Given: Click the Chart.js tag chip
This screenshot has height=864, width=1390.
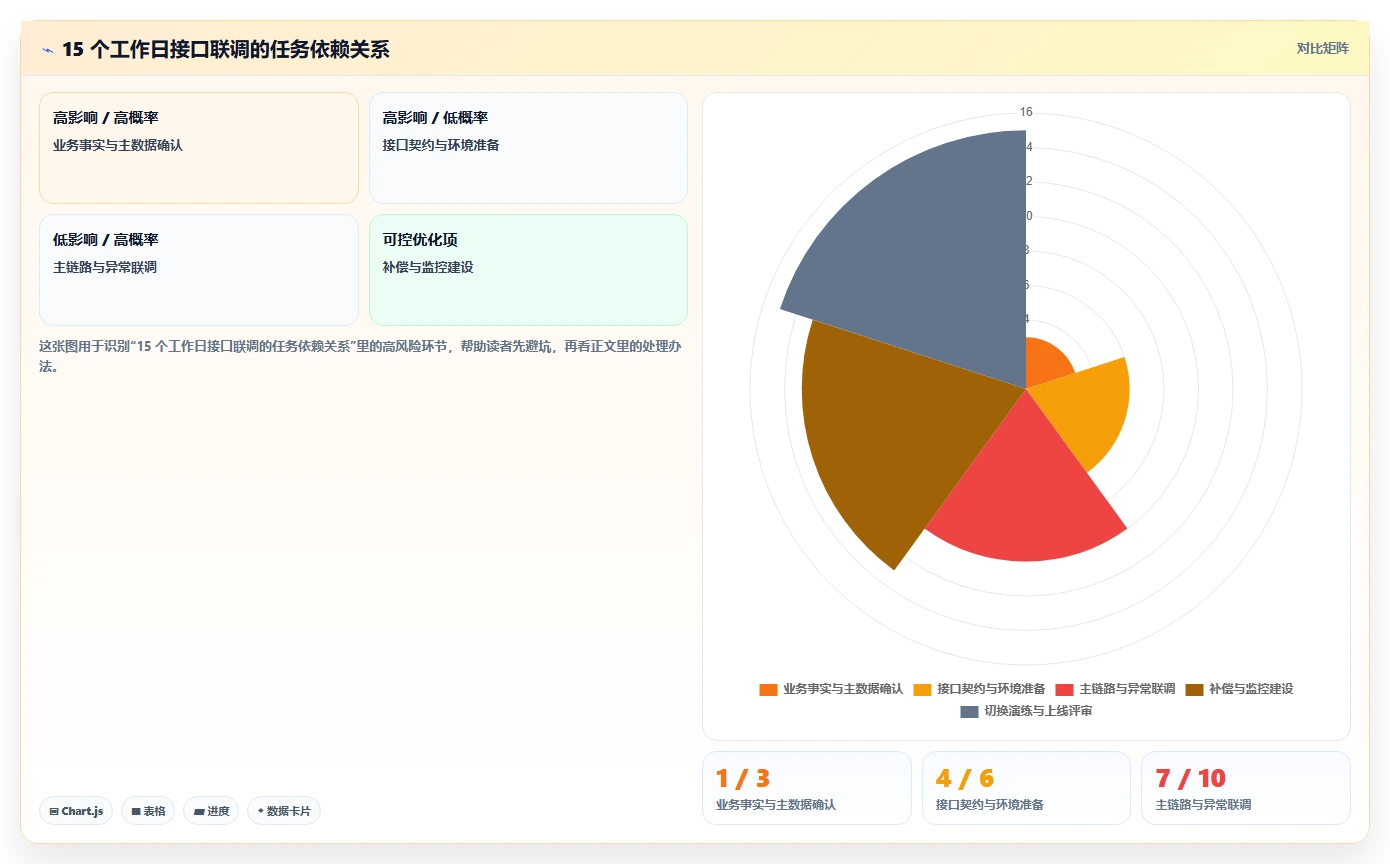Looking at the screenshot, I should [76, 811].
